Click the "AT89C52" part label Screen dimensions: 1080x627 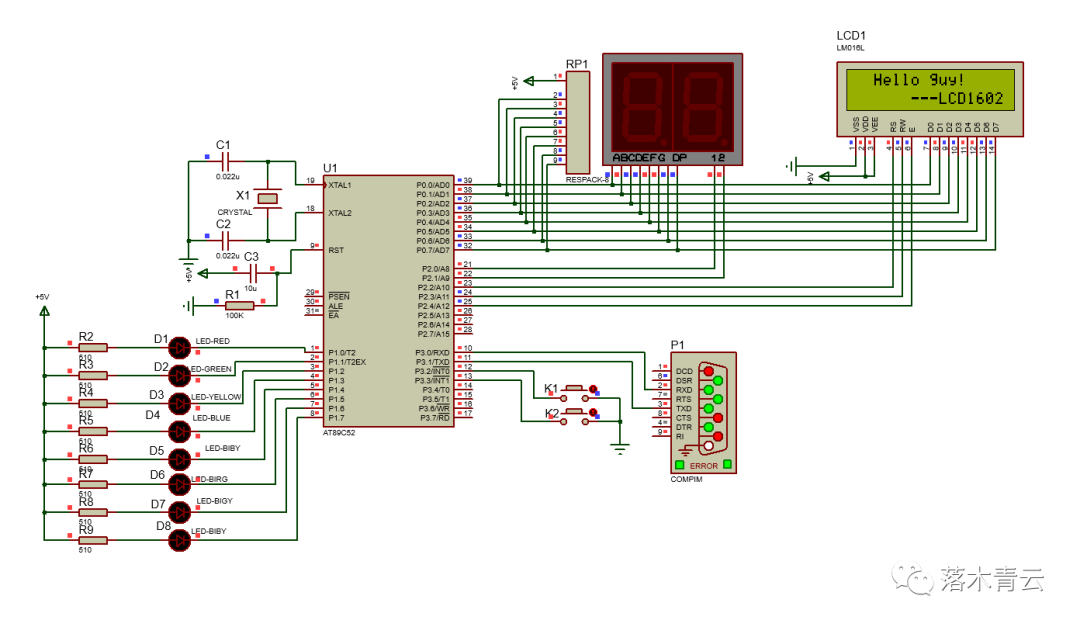pyautogui.click(x=339, y=433)
